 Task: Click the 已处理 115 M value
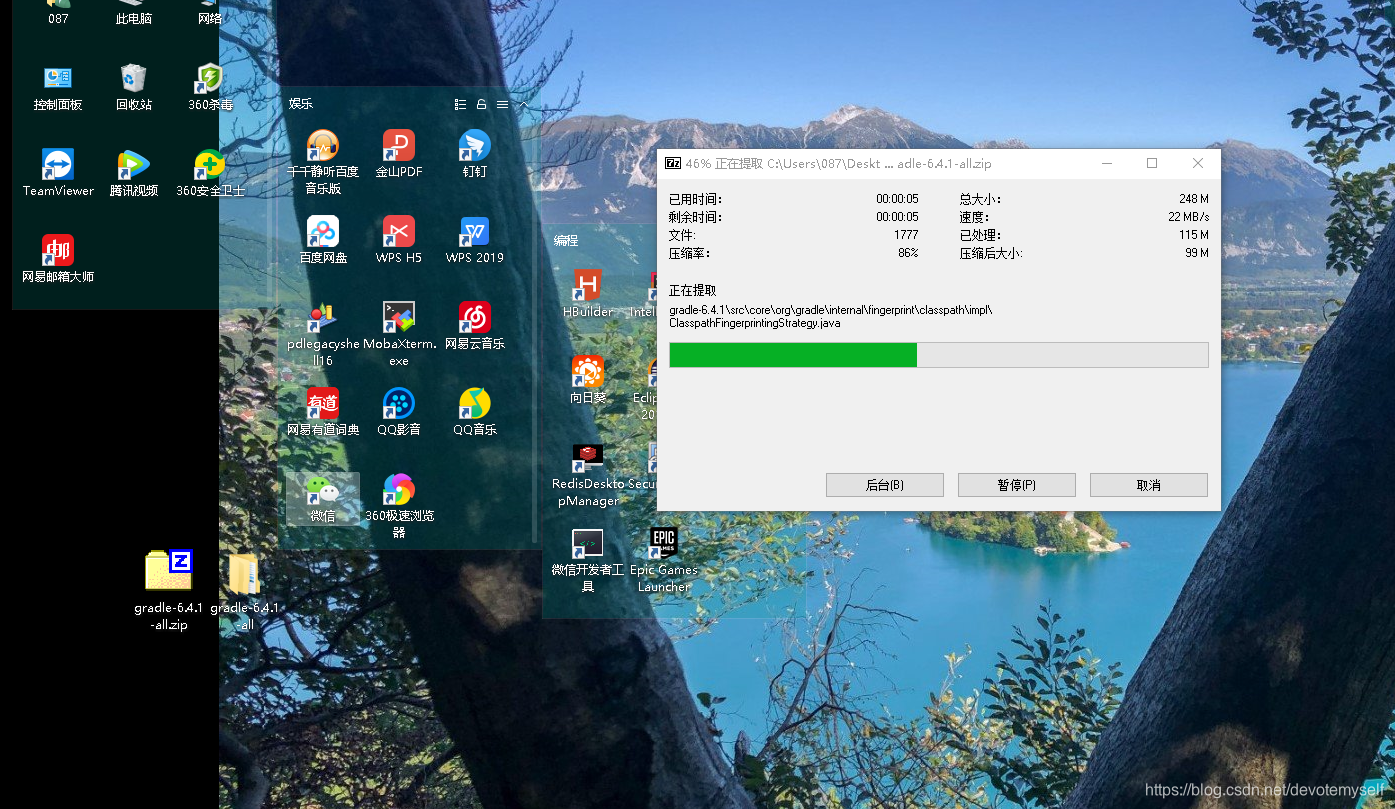pos(1194,235)
